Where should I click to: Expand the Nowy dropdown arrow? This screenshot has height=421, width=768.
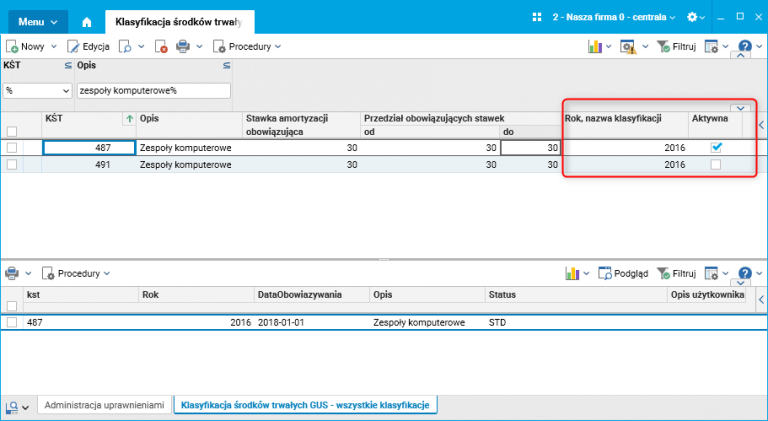54,47
